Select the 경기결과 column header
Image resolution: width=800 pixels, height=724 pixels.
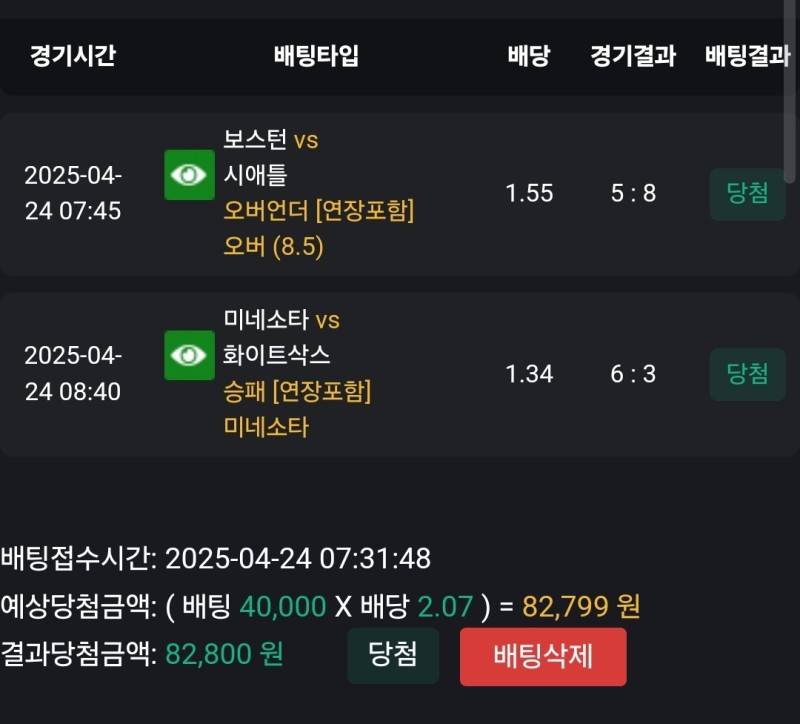(x=633, y=56)
